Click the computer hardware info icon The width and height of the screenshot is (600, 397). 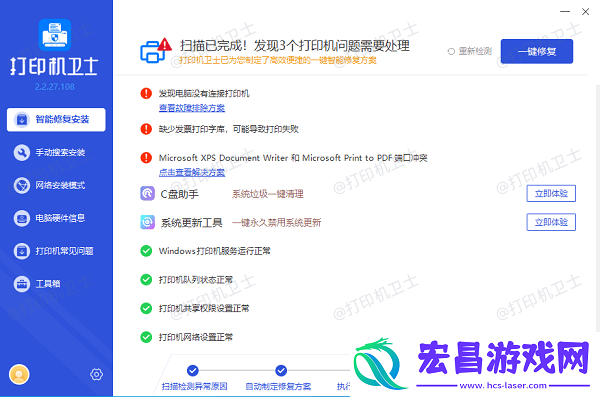[22, 218]
